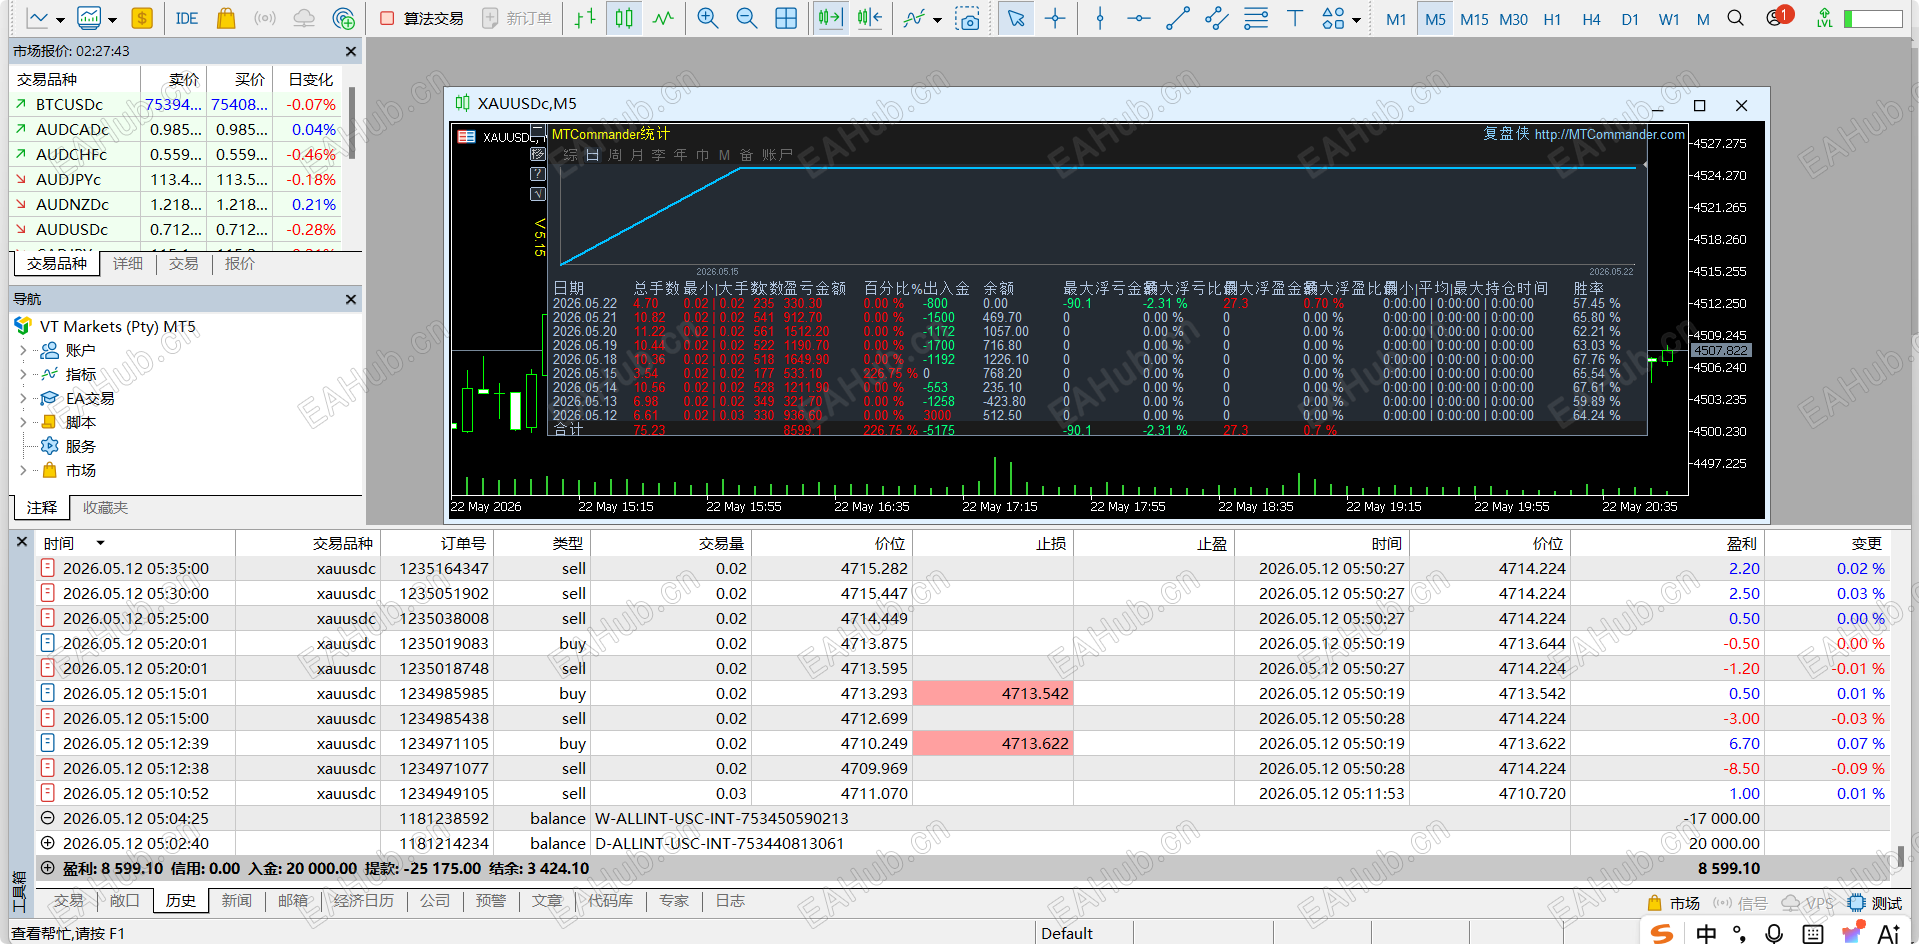Open the indicators list dropdown arrow
1919x944 pixels.
click(x=937, y=19)
